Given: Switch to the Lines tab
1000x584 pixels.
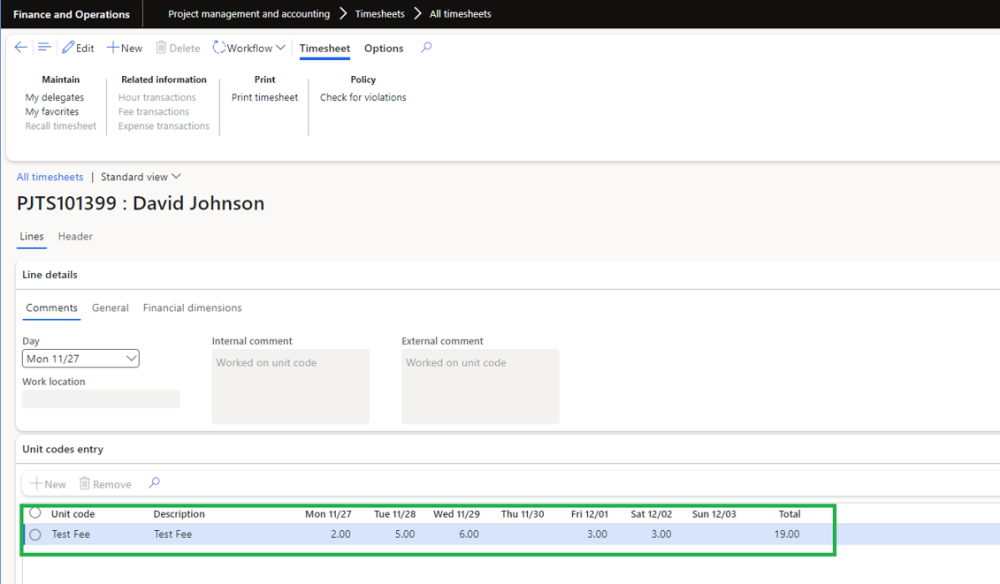Looking at the screenshot, I should click(x=31, y=237).
